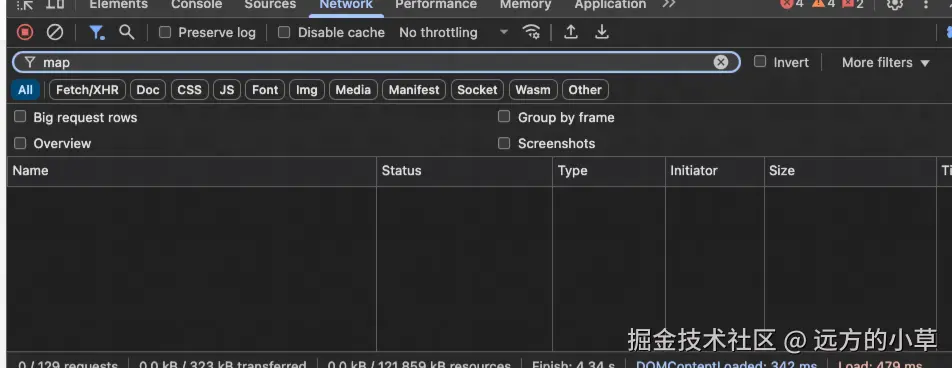Filter by Fetch/XHR requests
Viewport: 952px width, 368px height.
87,90
